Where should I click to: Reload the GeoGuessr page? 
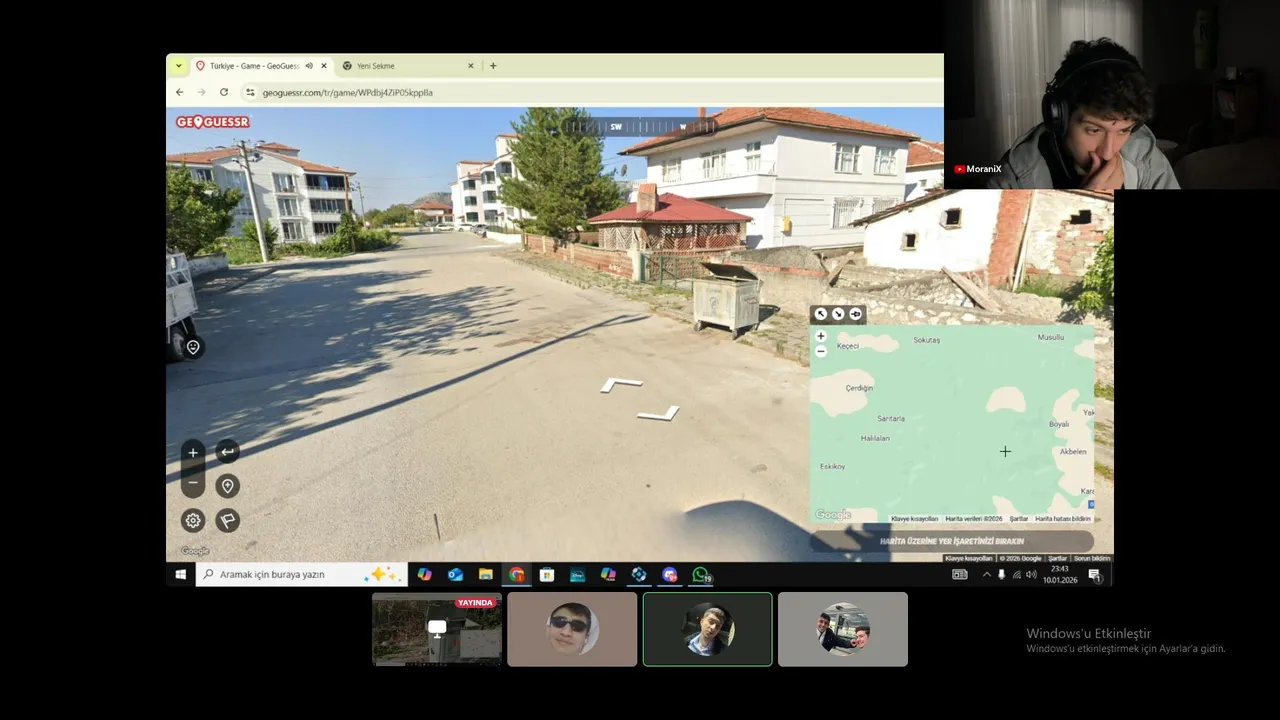point(224,92)
